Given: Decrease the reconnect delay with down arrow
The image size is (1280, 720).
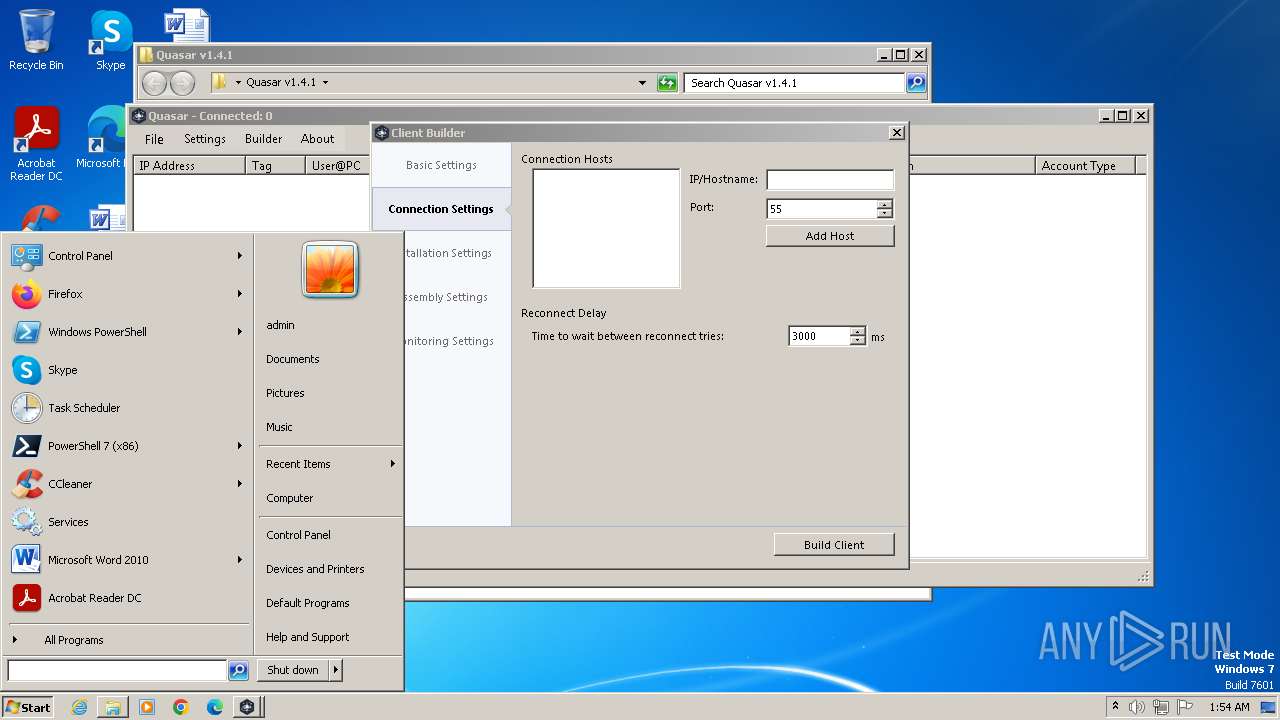Looking at the screenshot, I should coord(857,341).
